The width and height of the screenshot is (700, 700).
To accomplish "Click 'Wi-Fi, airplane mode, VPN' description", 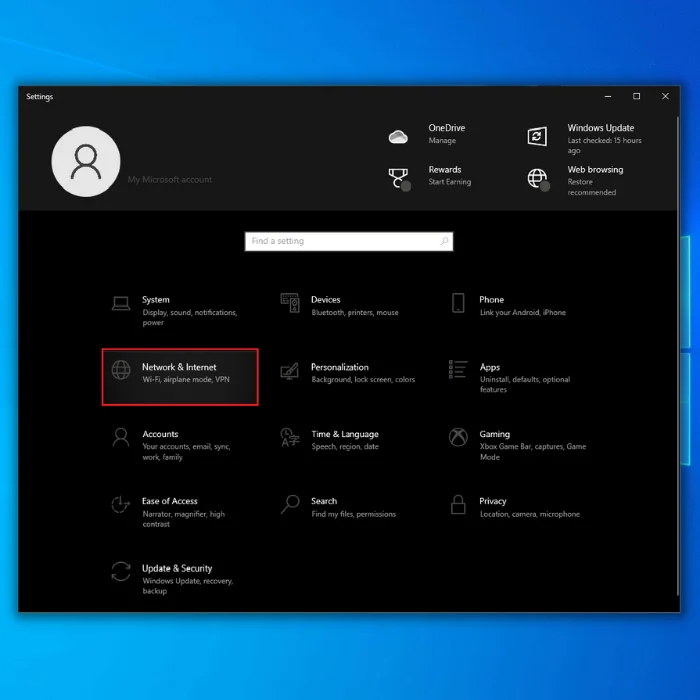I will [x=186, y=379].
